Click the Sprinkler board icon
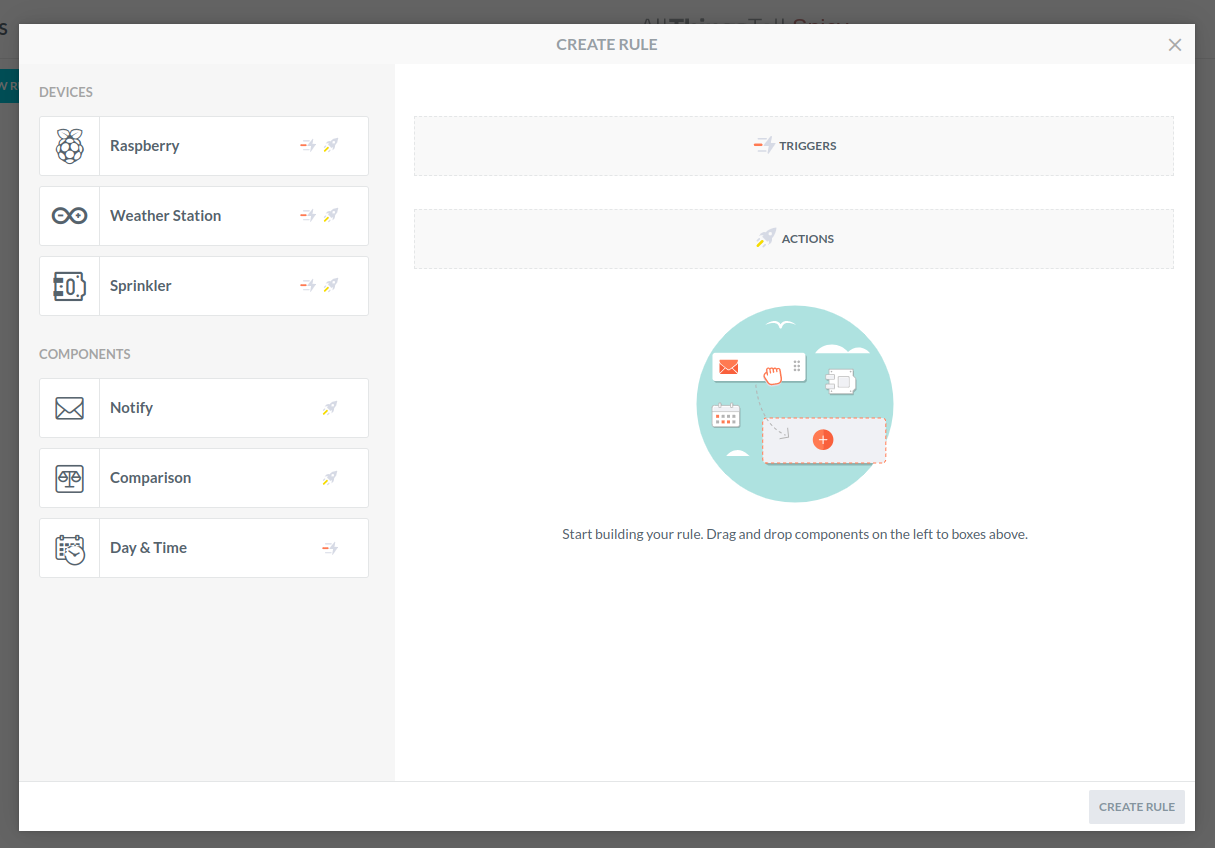This screenshot has height=848, width=1215. point(69,286)
